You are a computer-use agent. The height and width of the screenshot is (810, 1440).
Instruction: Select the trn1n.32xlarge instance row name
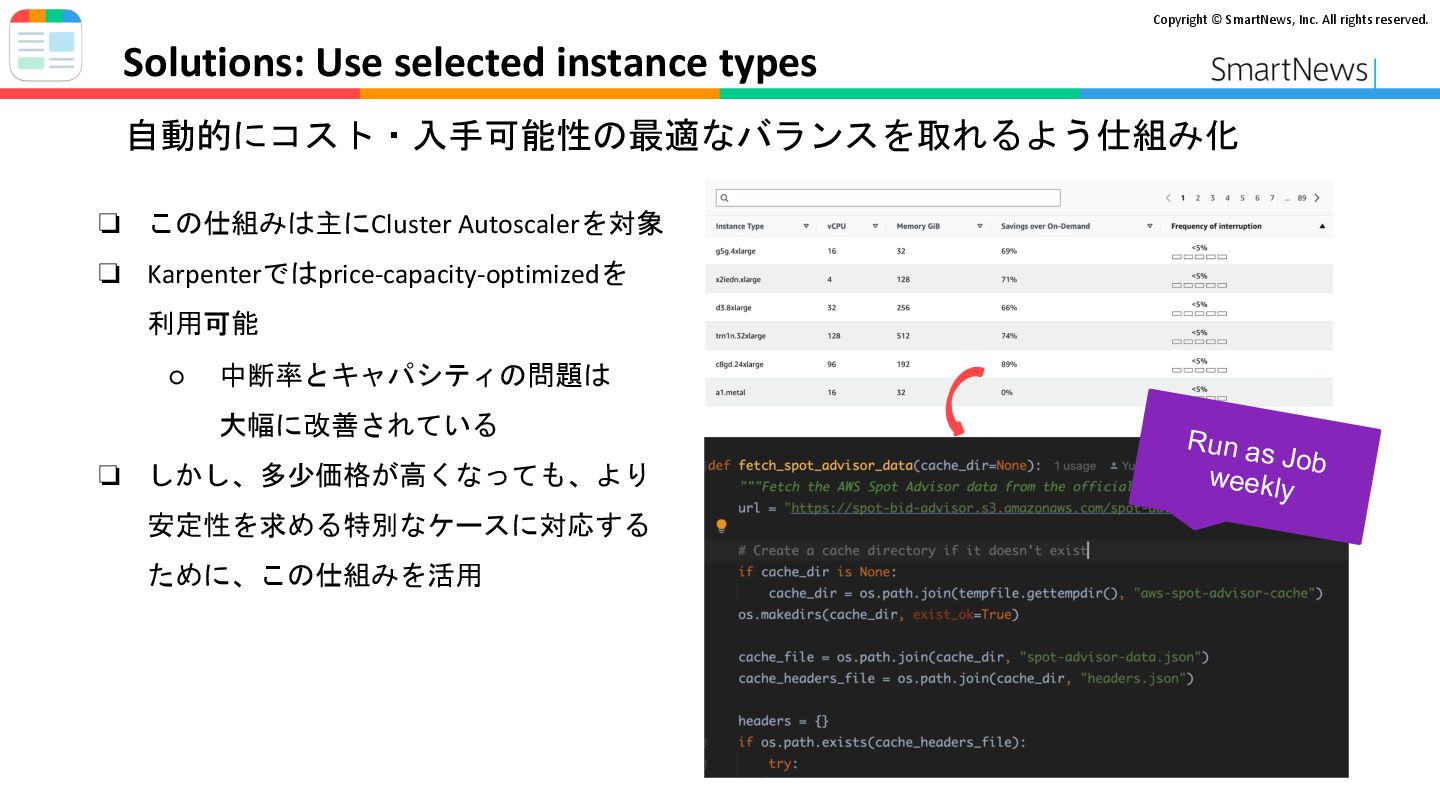pos(741,336)
